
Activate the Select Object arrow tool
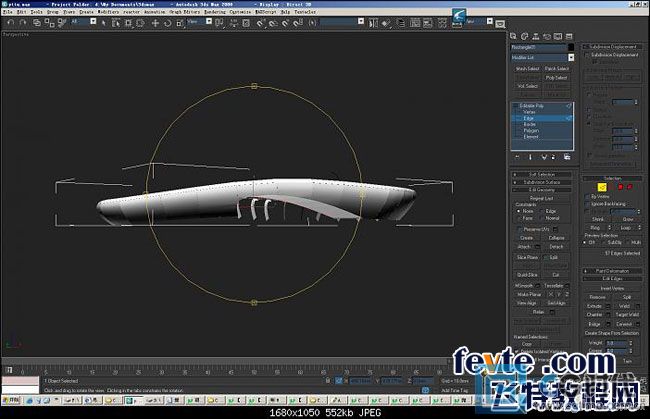[104, 23]
